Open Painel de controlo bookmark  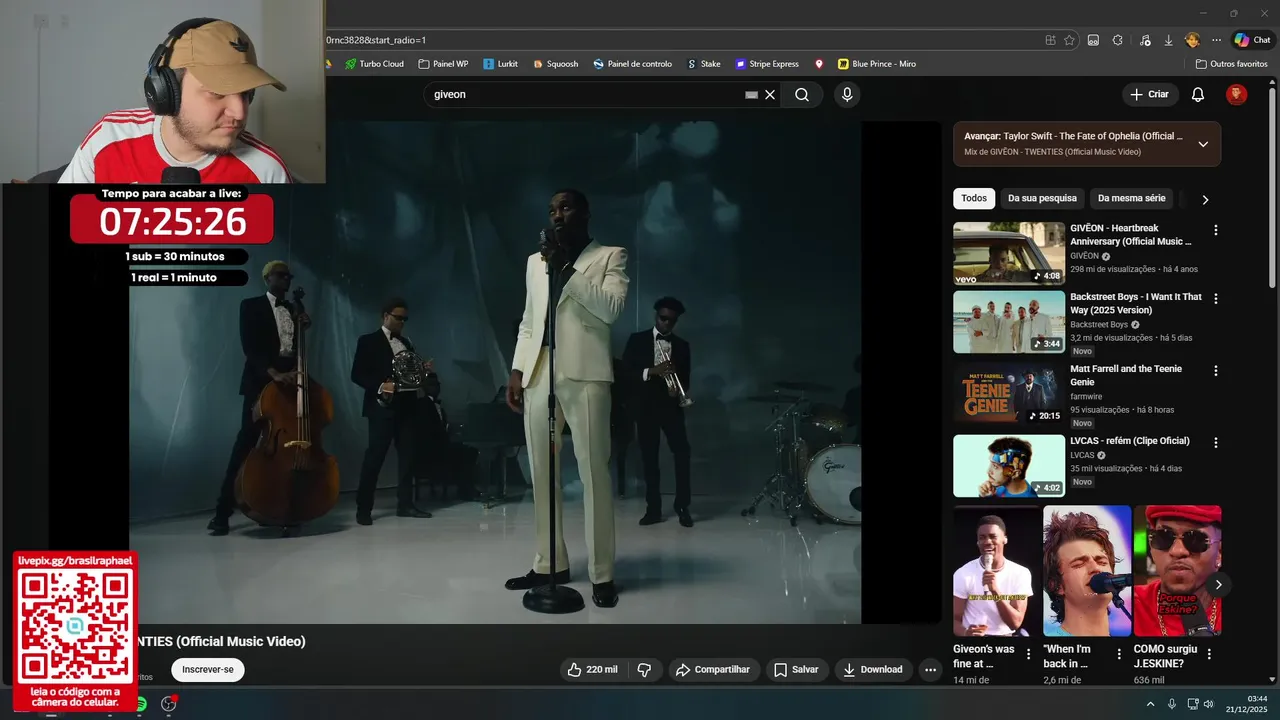pyautogui.click(x=632, y=64)
